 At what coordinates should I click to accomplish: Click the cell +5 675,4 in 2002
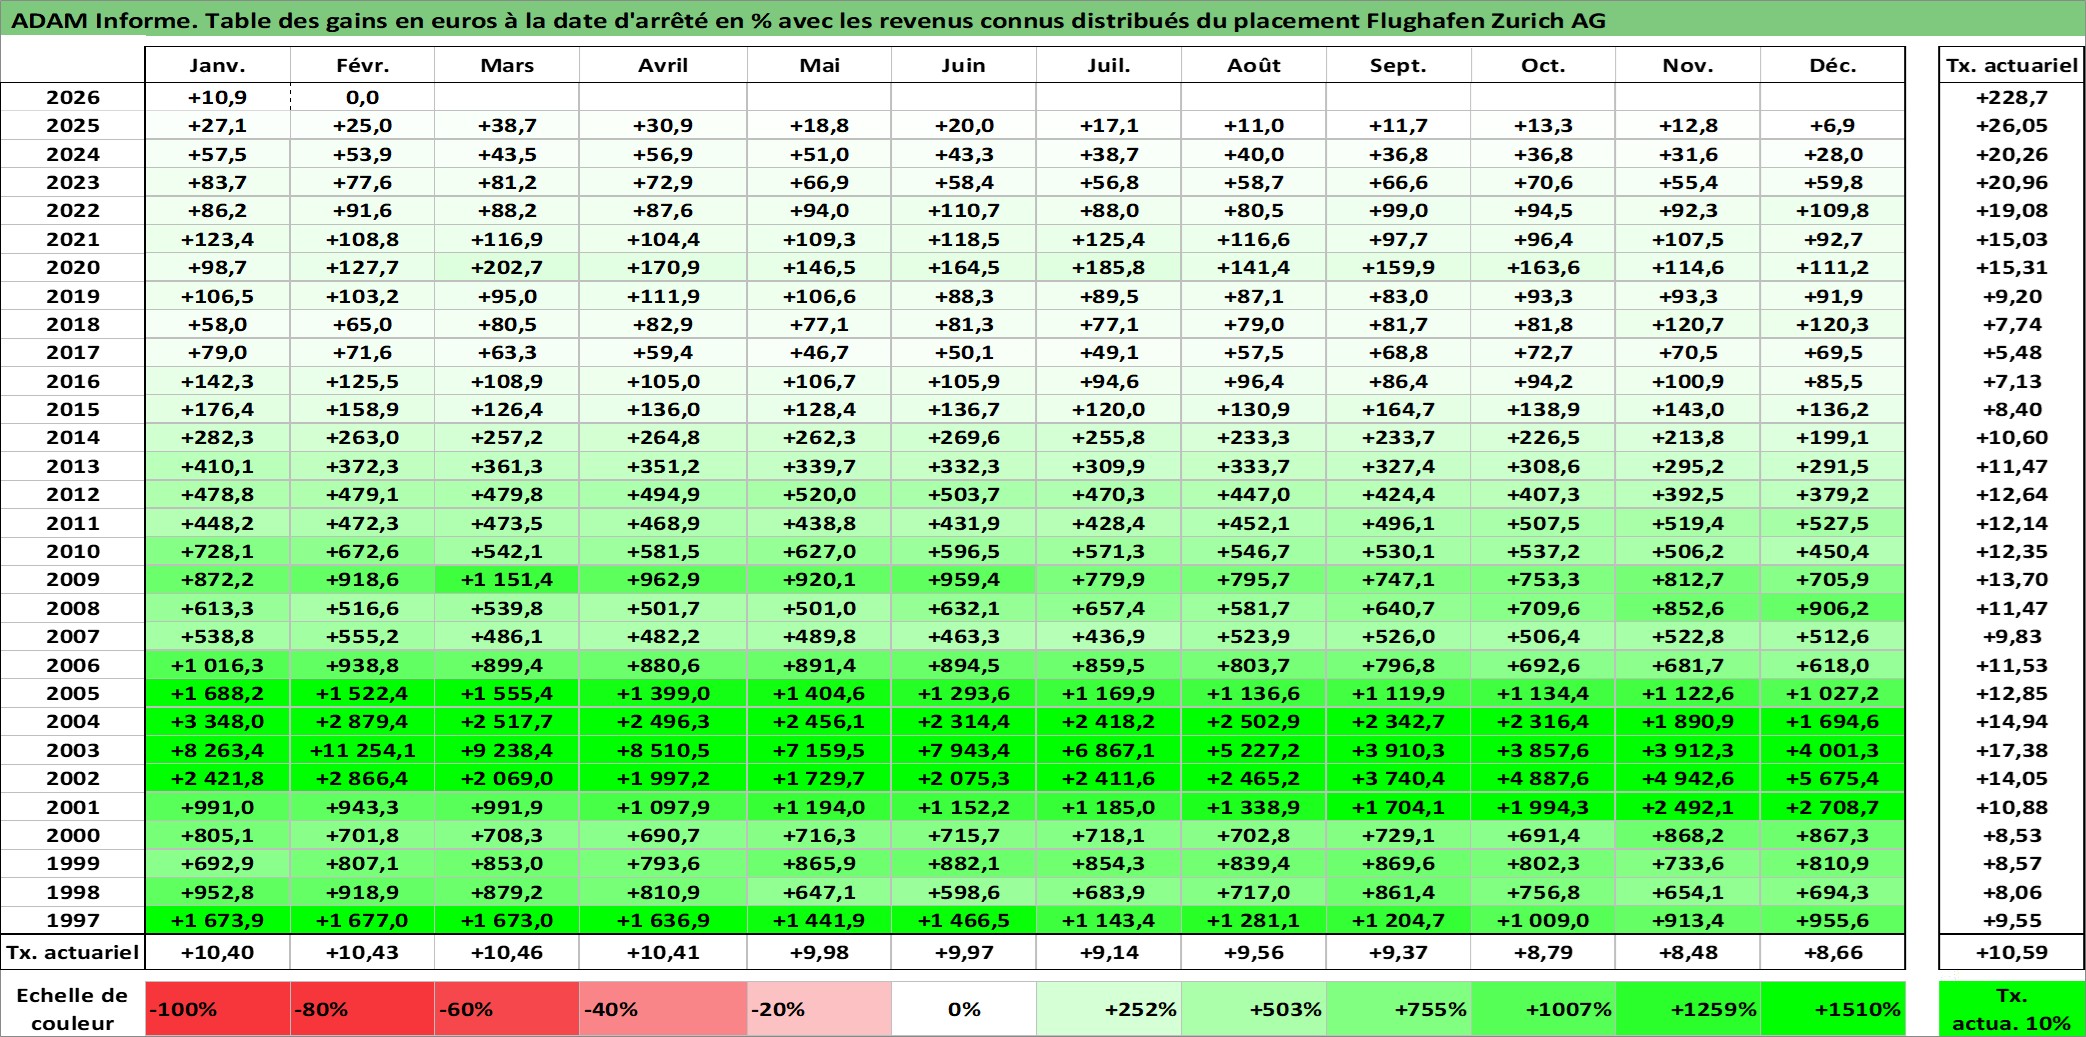pos(1832,778)
